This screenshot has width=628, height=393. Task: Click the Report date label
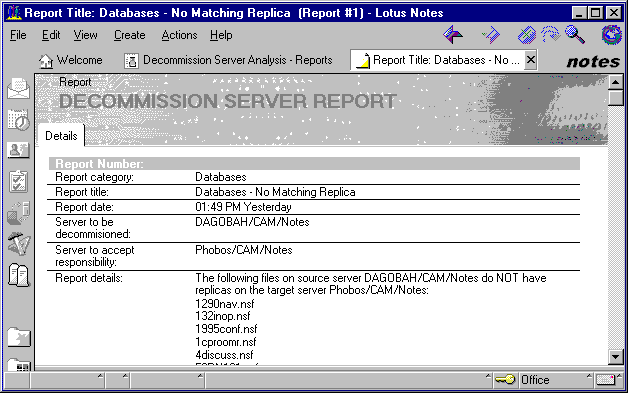click(x=85, y=207)
